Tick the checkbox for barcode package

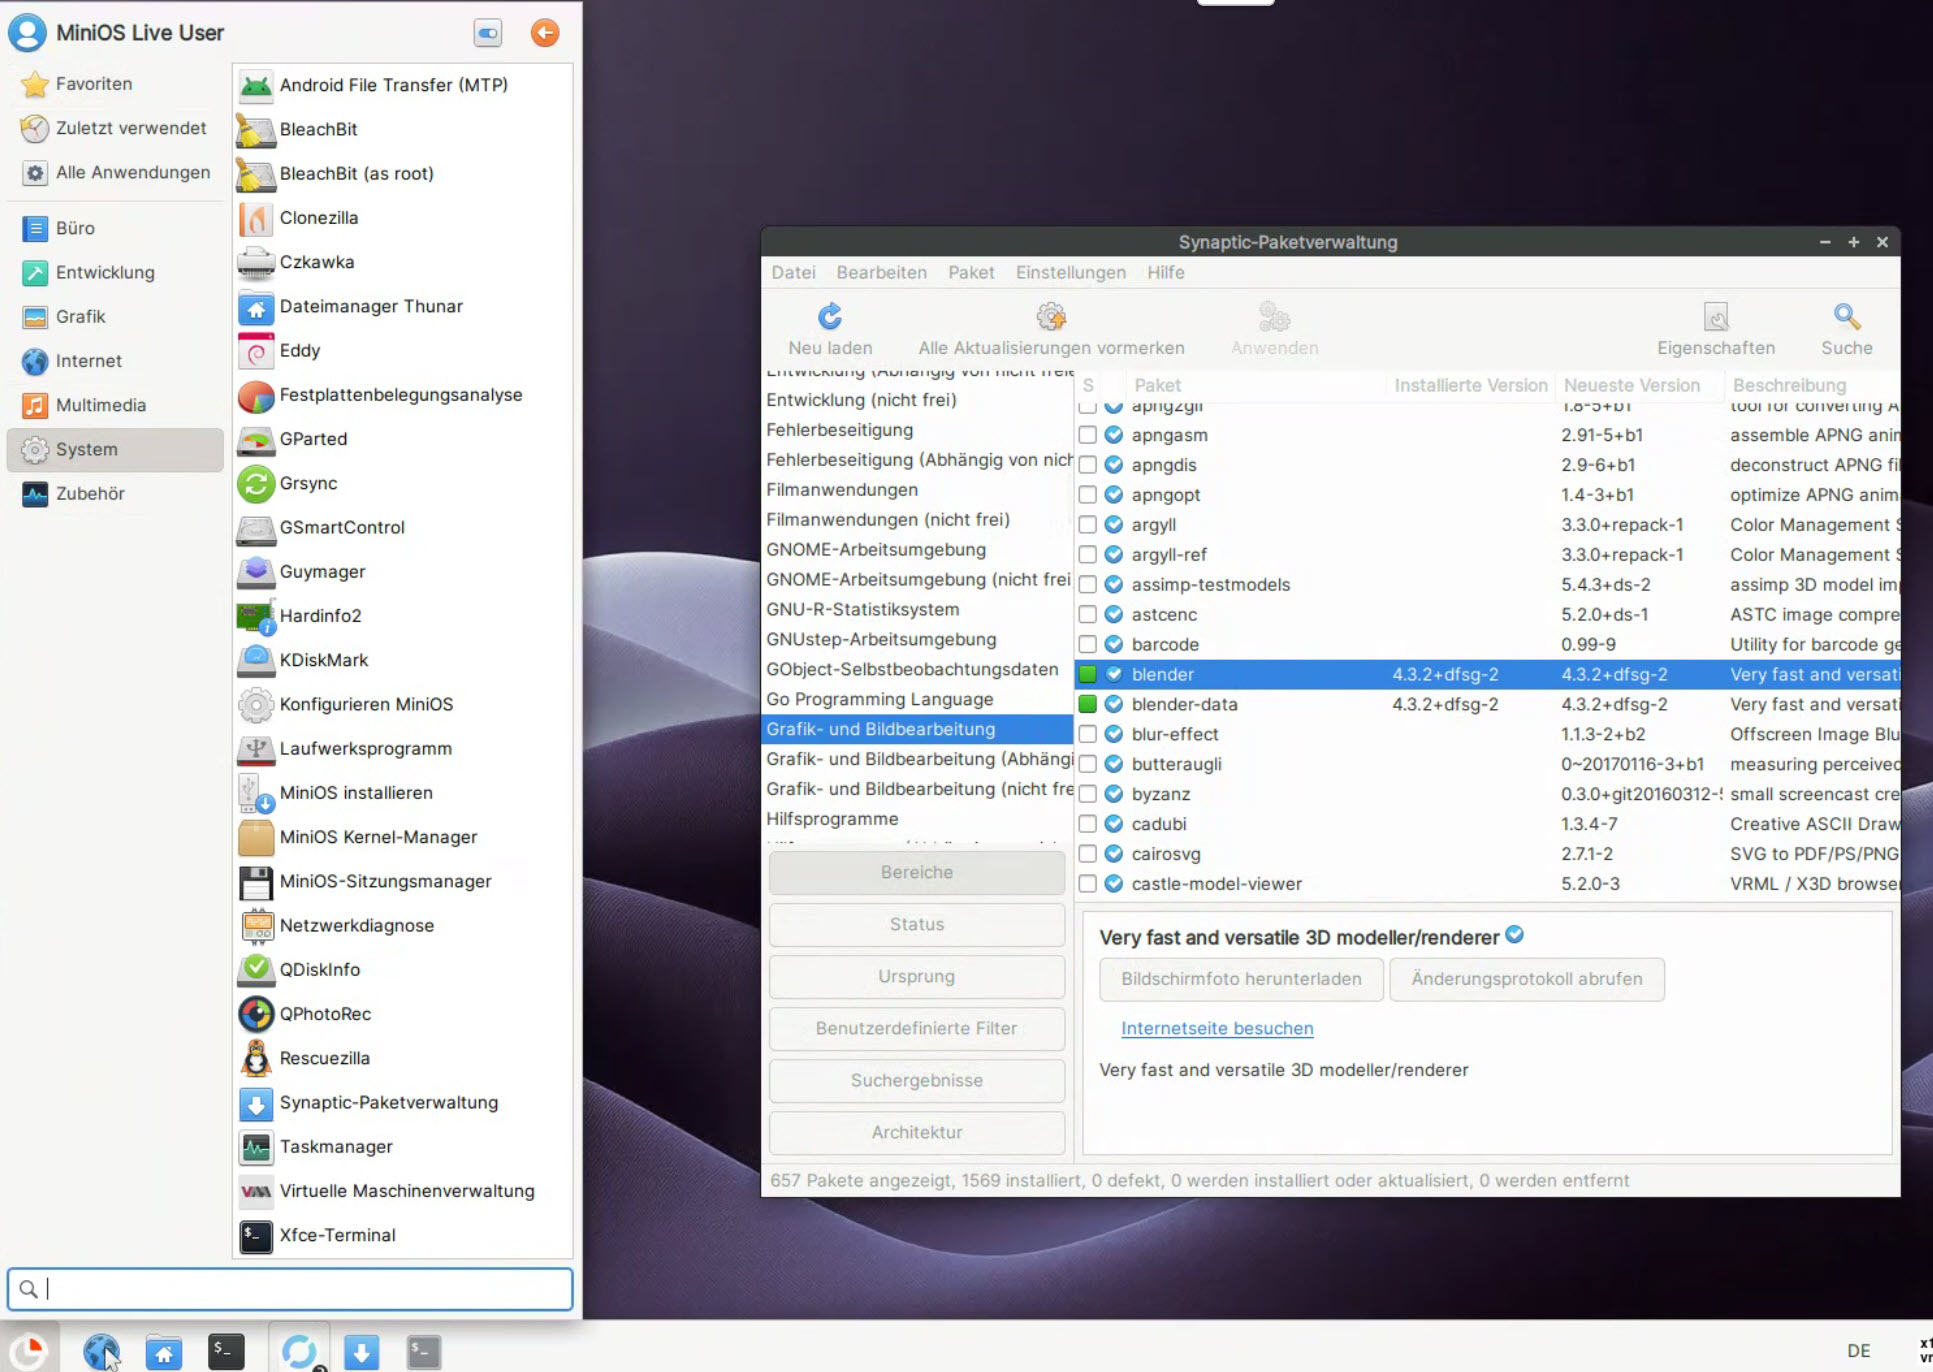tap(1087, 645)
